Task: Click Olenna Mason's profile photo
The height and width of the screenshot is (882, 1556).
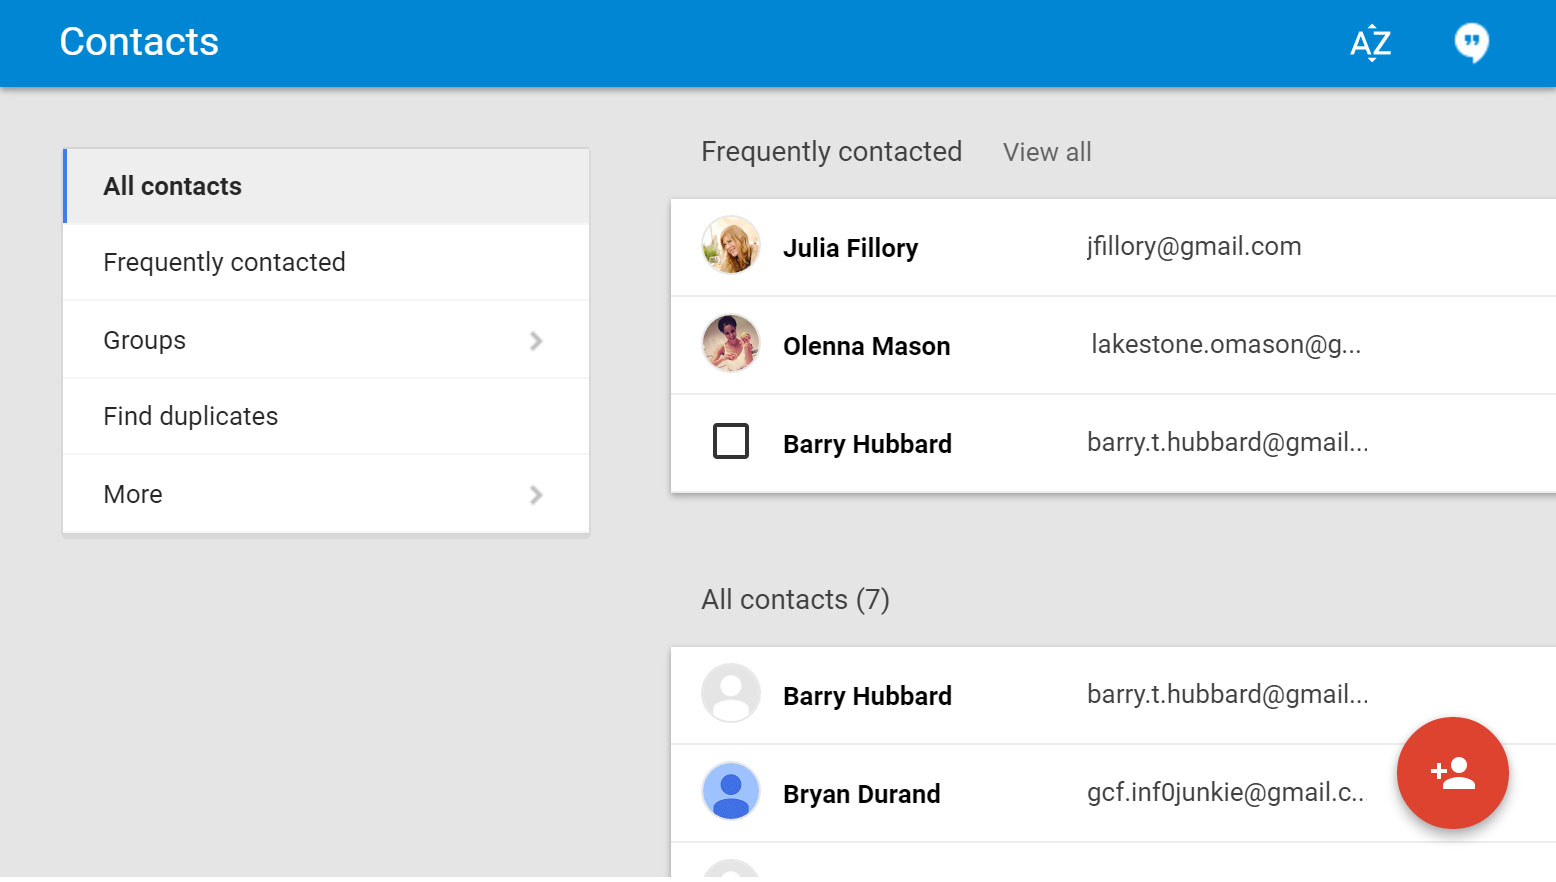Action: tap(731, 345)
